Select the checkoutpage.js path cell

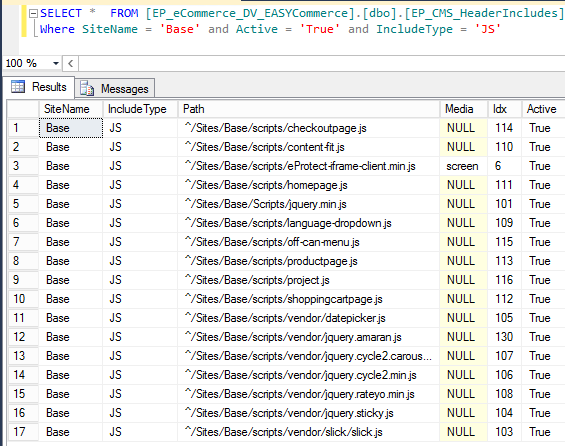click(x=308, y=128)
